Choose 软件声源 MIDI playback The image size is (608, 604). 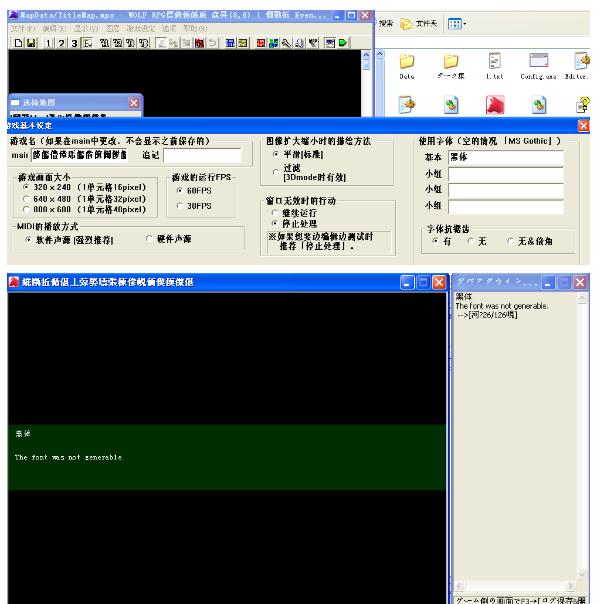[x=28, y=240]
